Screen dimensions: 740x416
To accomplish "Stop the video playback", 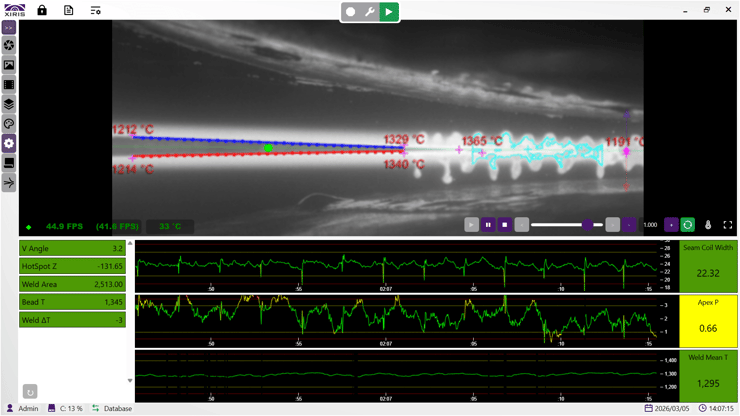I will [505, 225].
